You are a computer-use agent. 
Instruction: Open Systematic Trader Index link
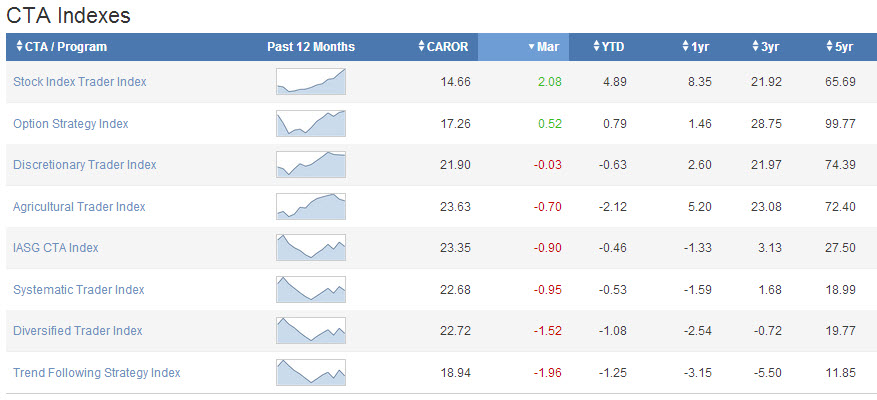79,290
